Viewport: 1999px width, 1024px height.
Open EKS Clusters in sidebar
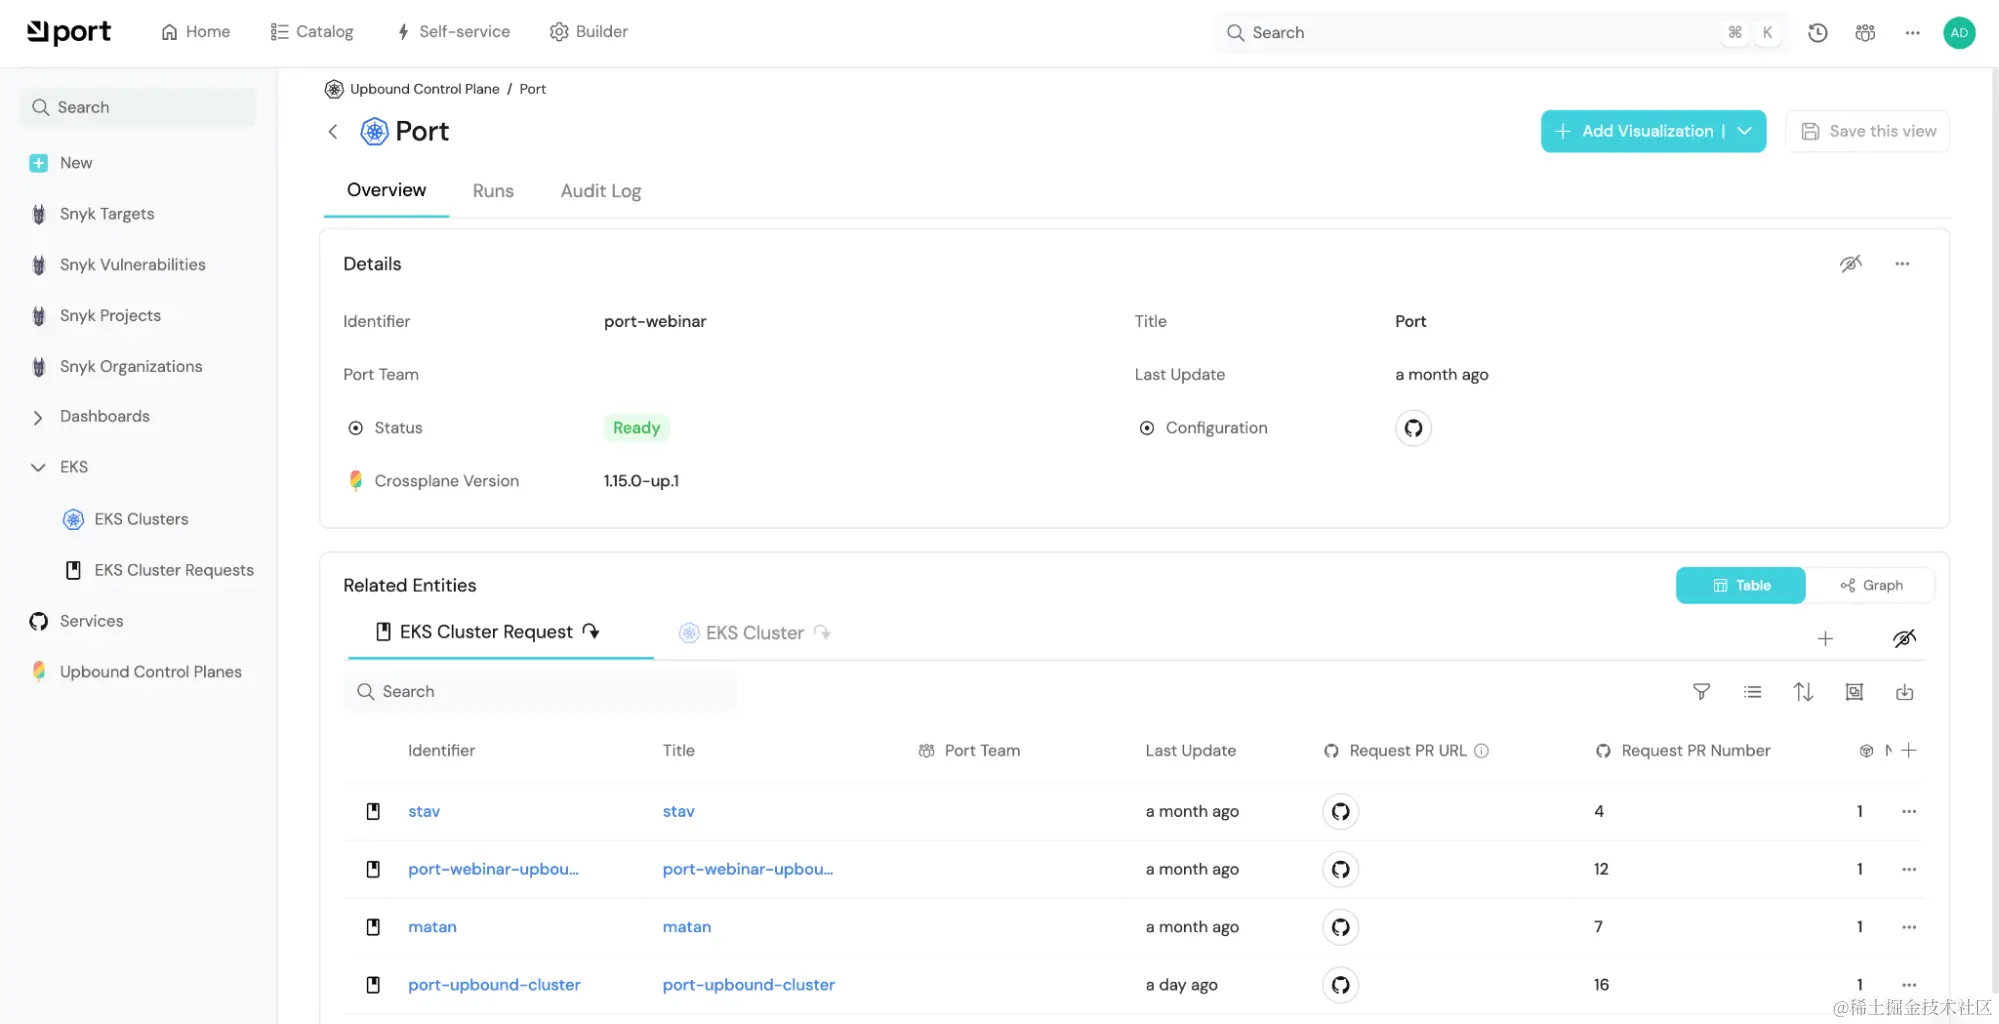(126, 519)
